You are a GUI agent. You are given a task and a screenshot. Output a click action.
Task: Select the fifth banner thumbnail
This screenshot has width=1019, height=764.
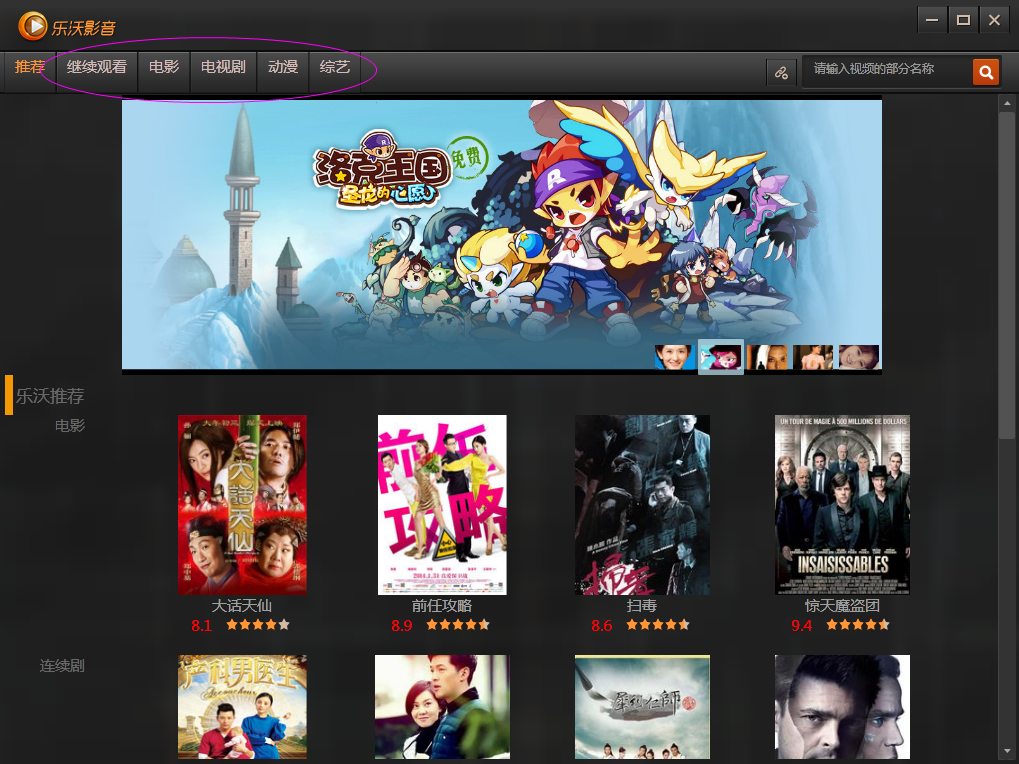point(859,357)
